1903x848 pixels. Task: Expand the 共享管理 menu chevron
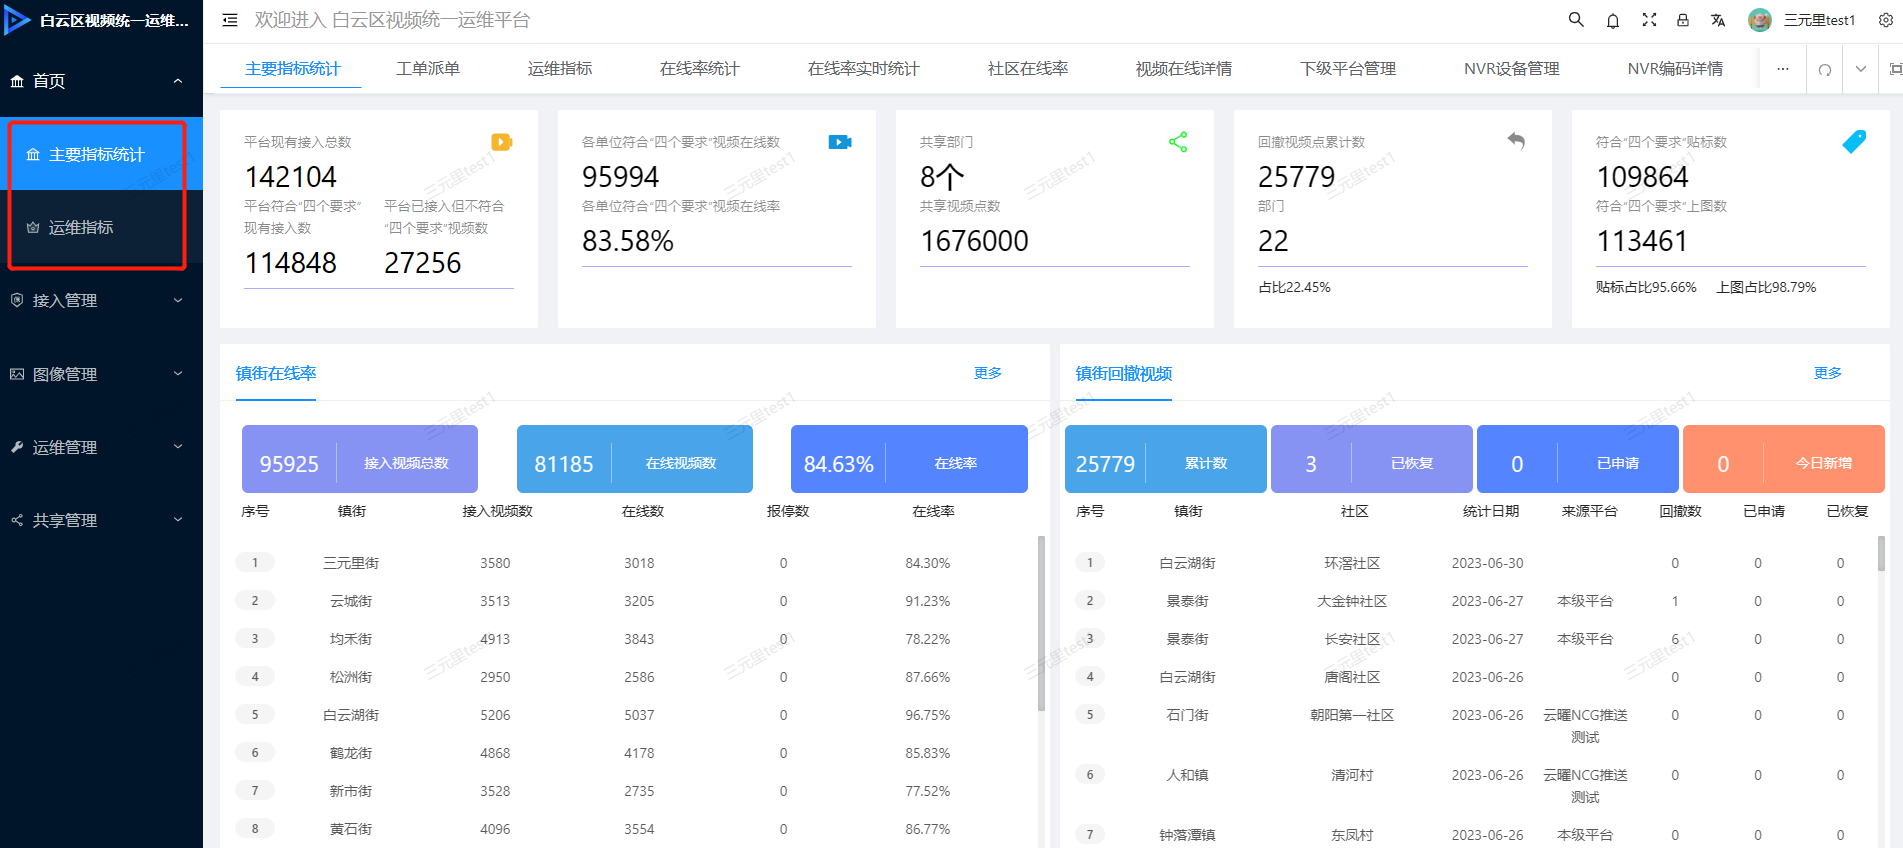(x=178, y=520)
